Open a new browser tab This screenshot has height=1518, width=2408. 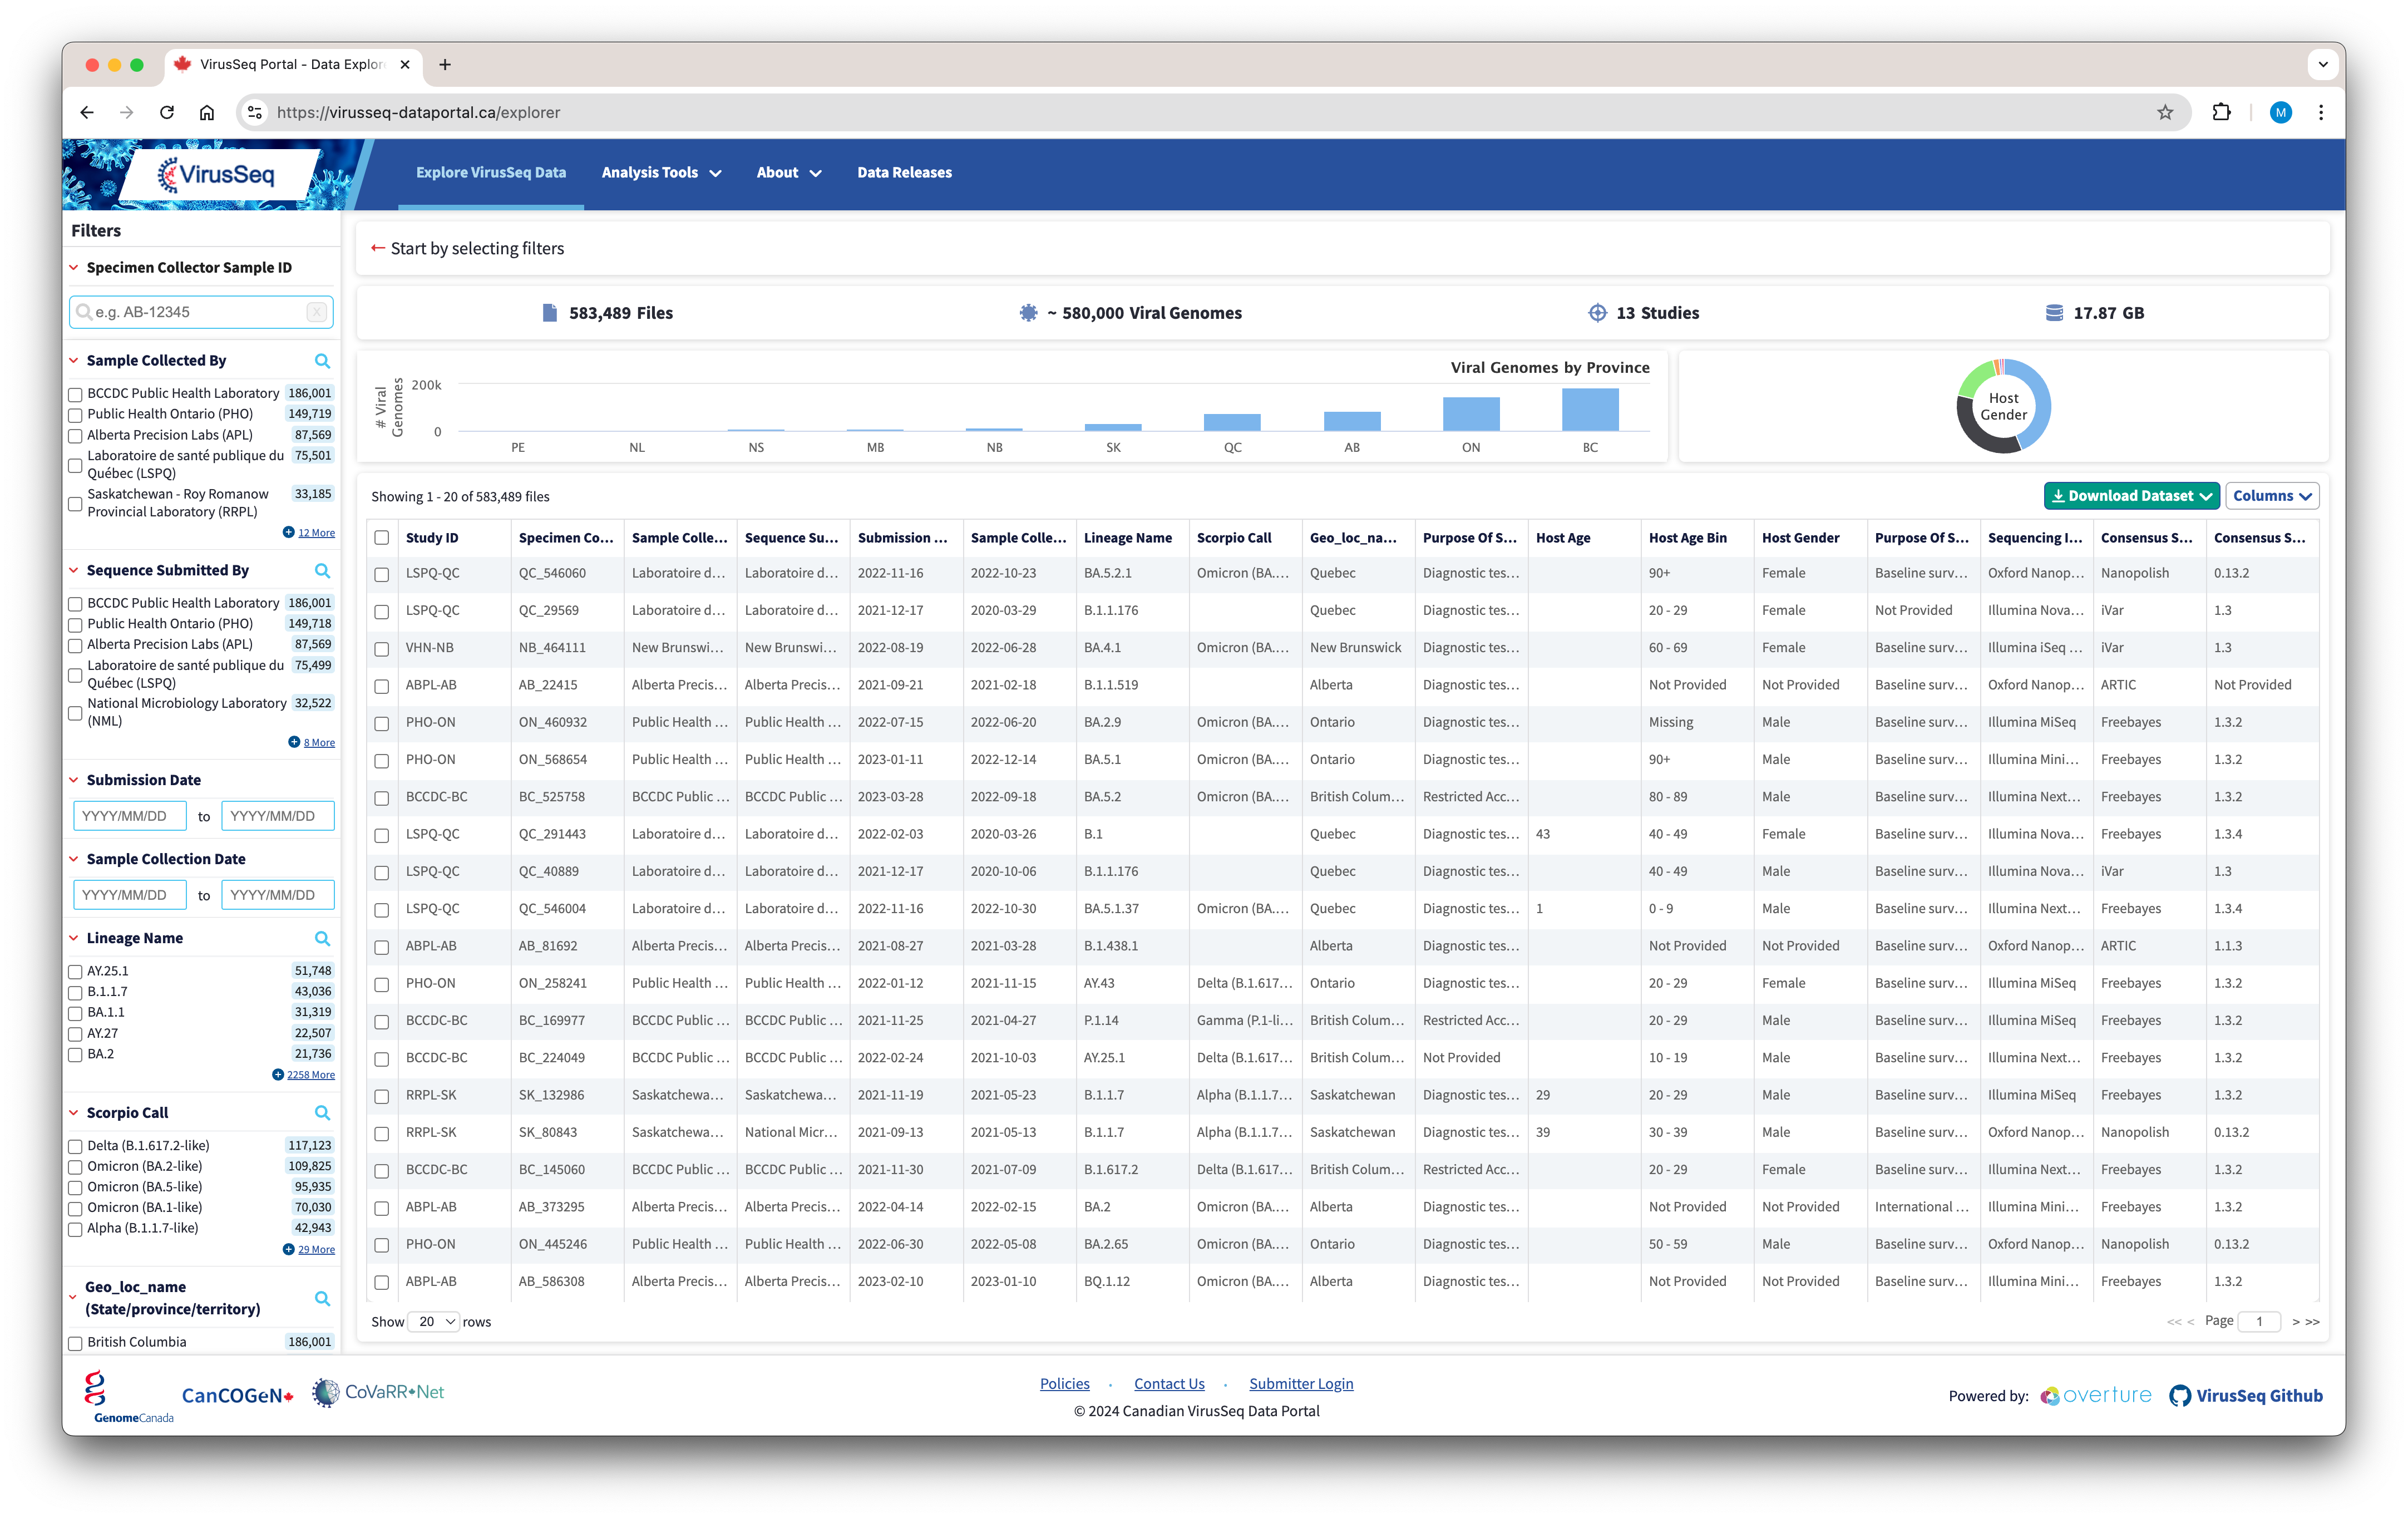click(x=445, y=65)
